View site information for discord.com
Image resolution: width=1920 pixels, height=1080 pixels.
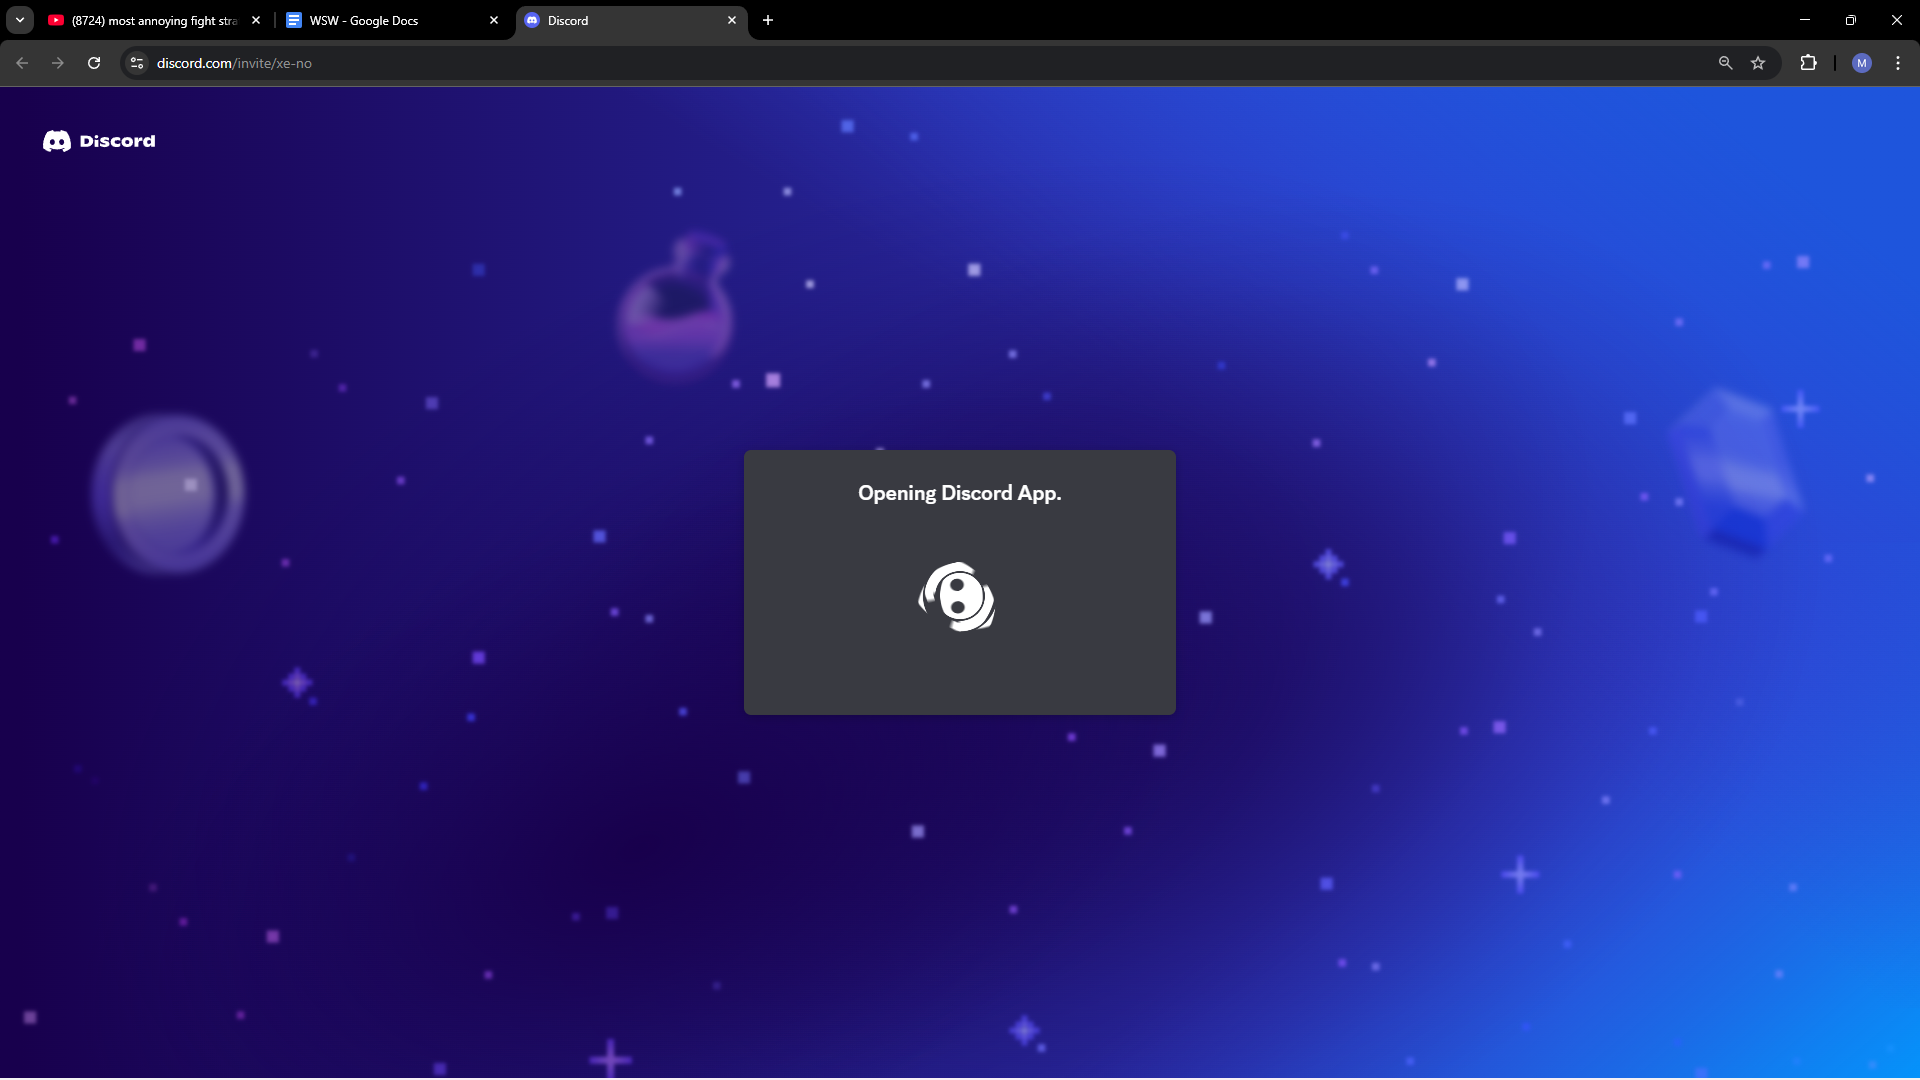point(137,63)
